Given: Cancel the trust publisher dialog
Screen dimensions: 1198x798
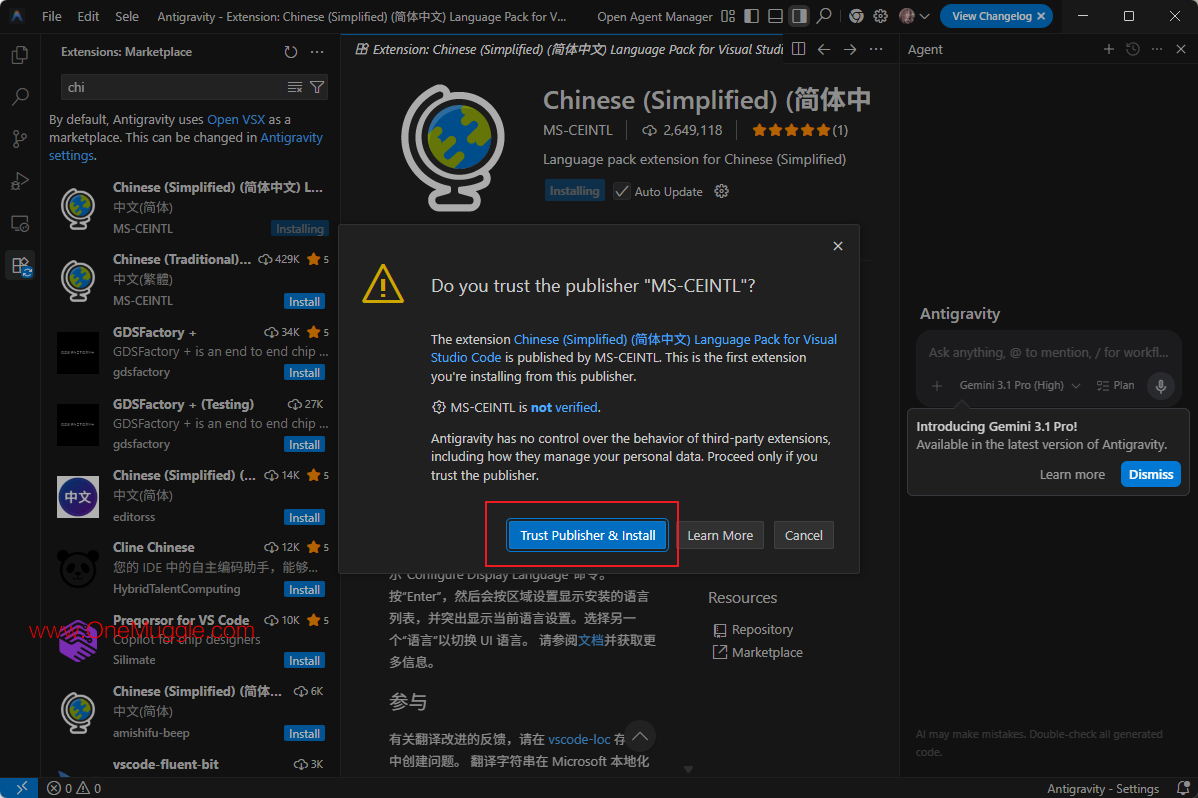Looking at the screenshot, I should coord(804,535).
